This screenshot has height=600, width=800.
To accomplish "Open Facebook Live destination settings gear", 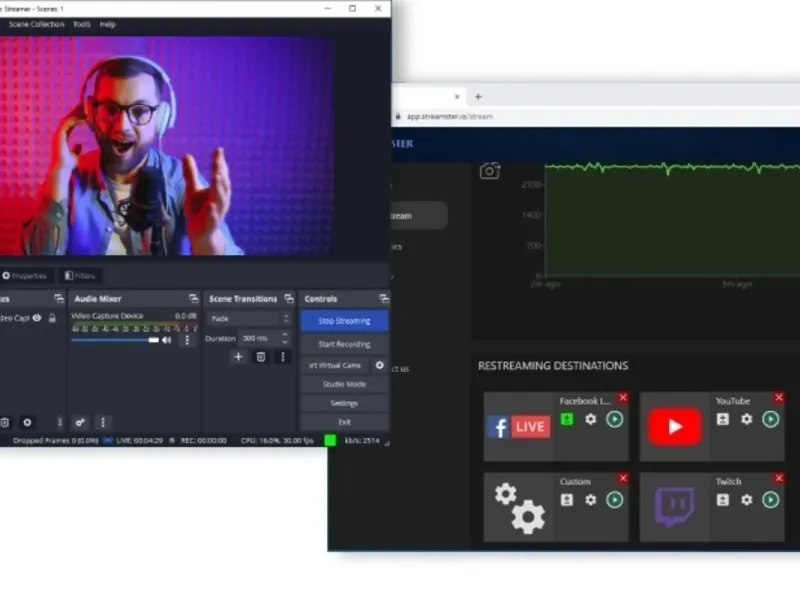I will pos(591,419).
